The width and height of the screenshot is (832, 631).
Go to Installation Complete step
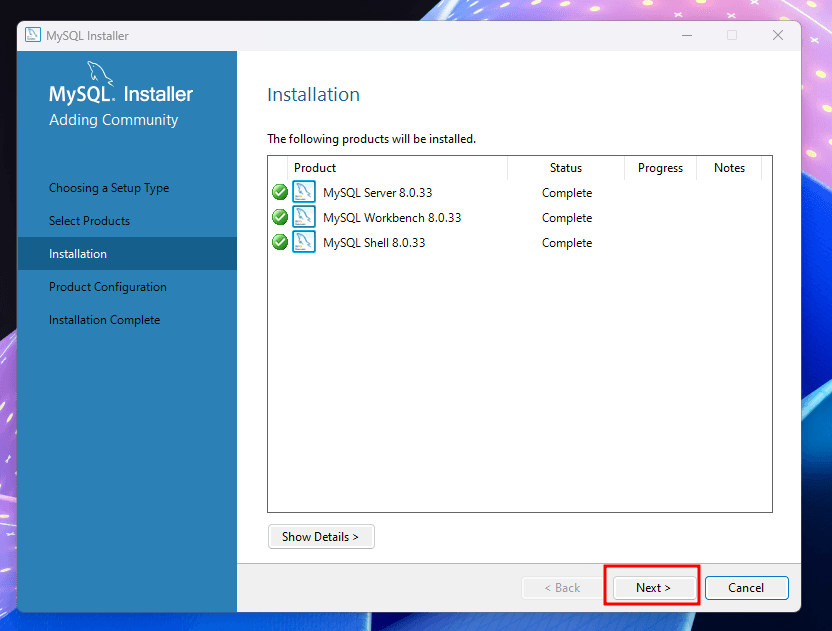[105, 320]
